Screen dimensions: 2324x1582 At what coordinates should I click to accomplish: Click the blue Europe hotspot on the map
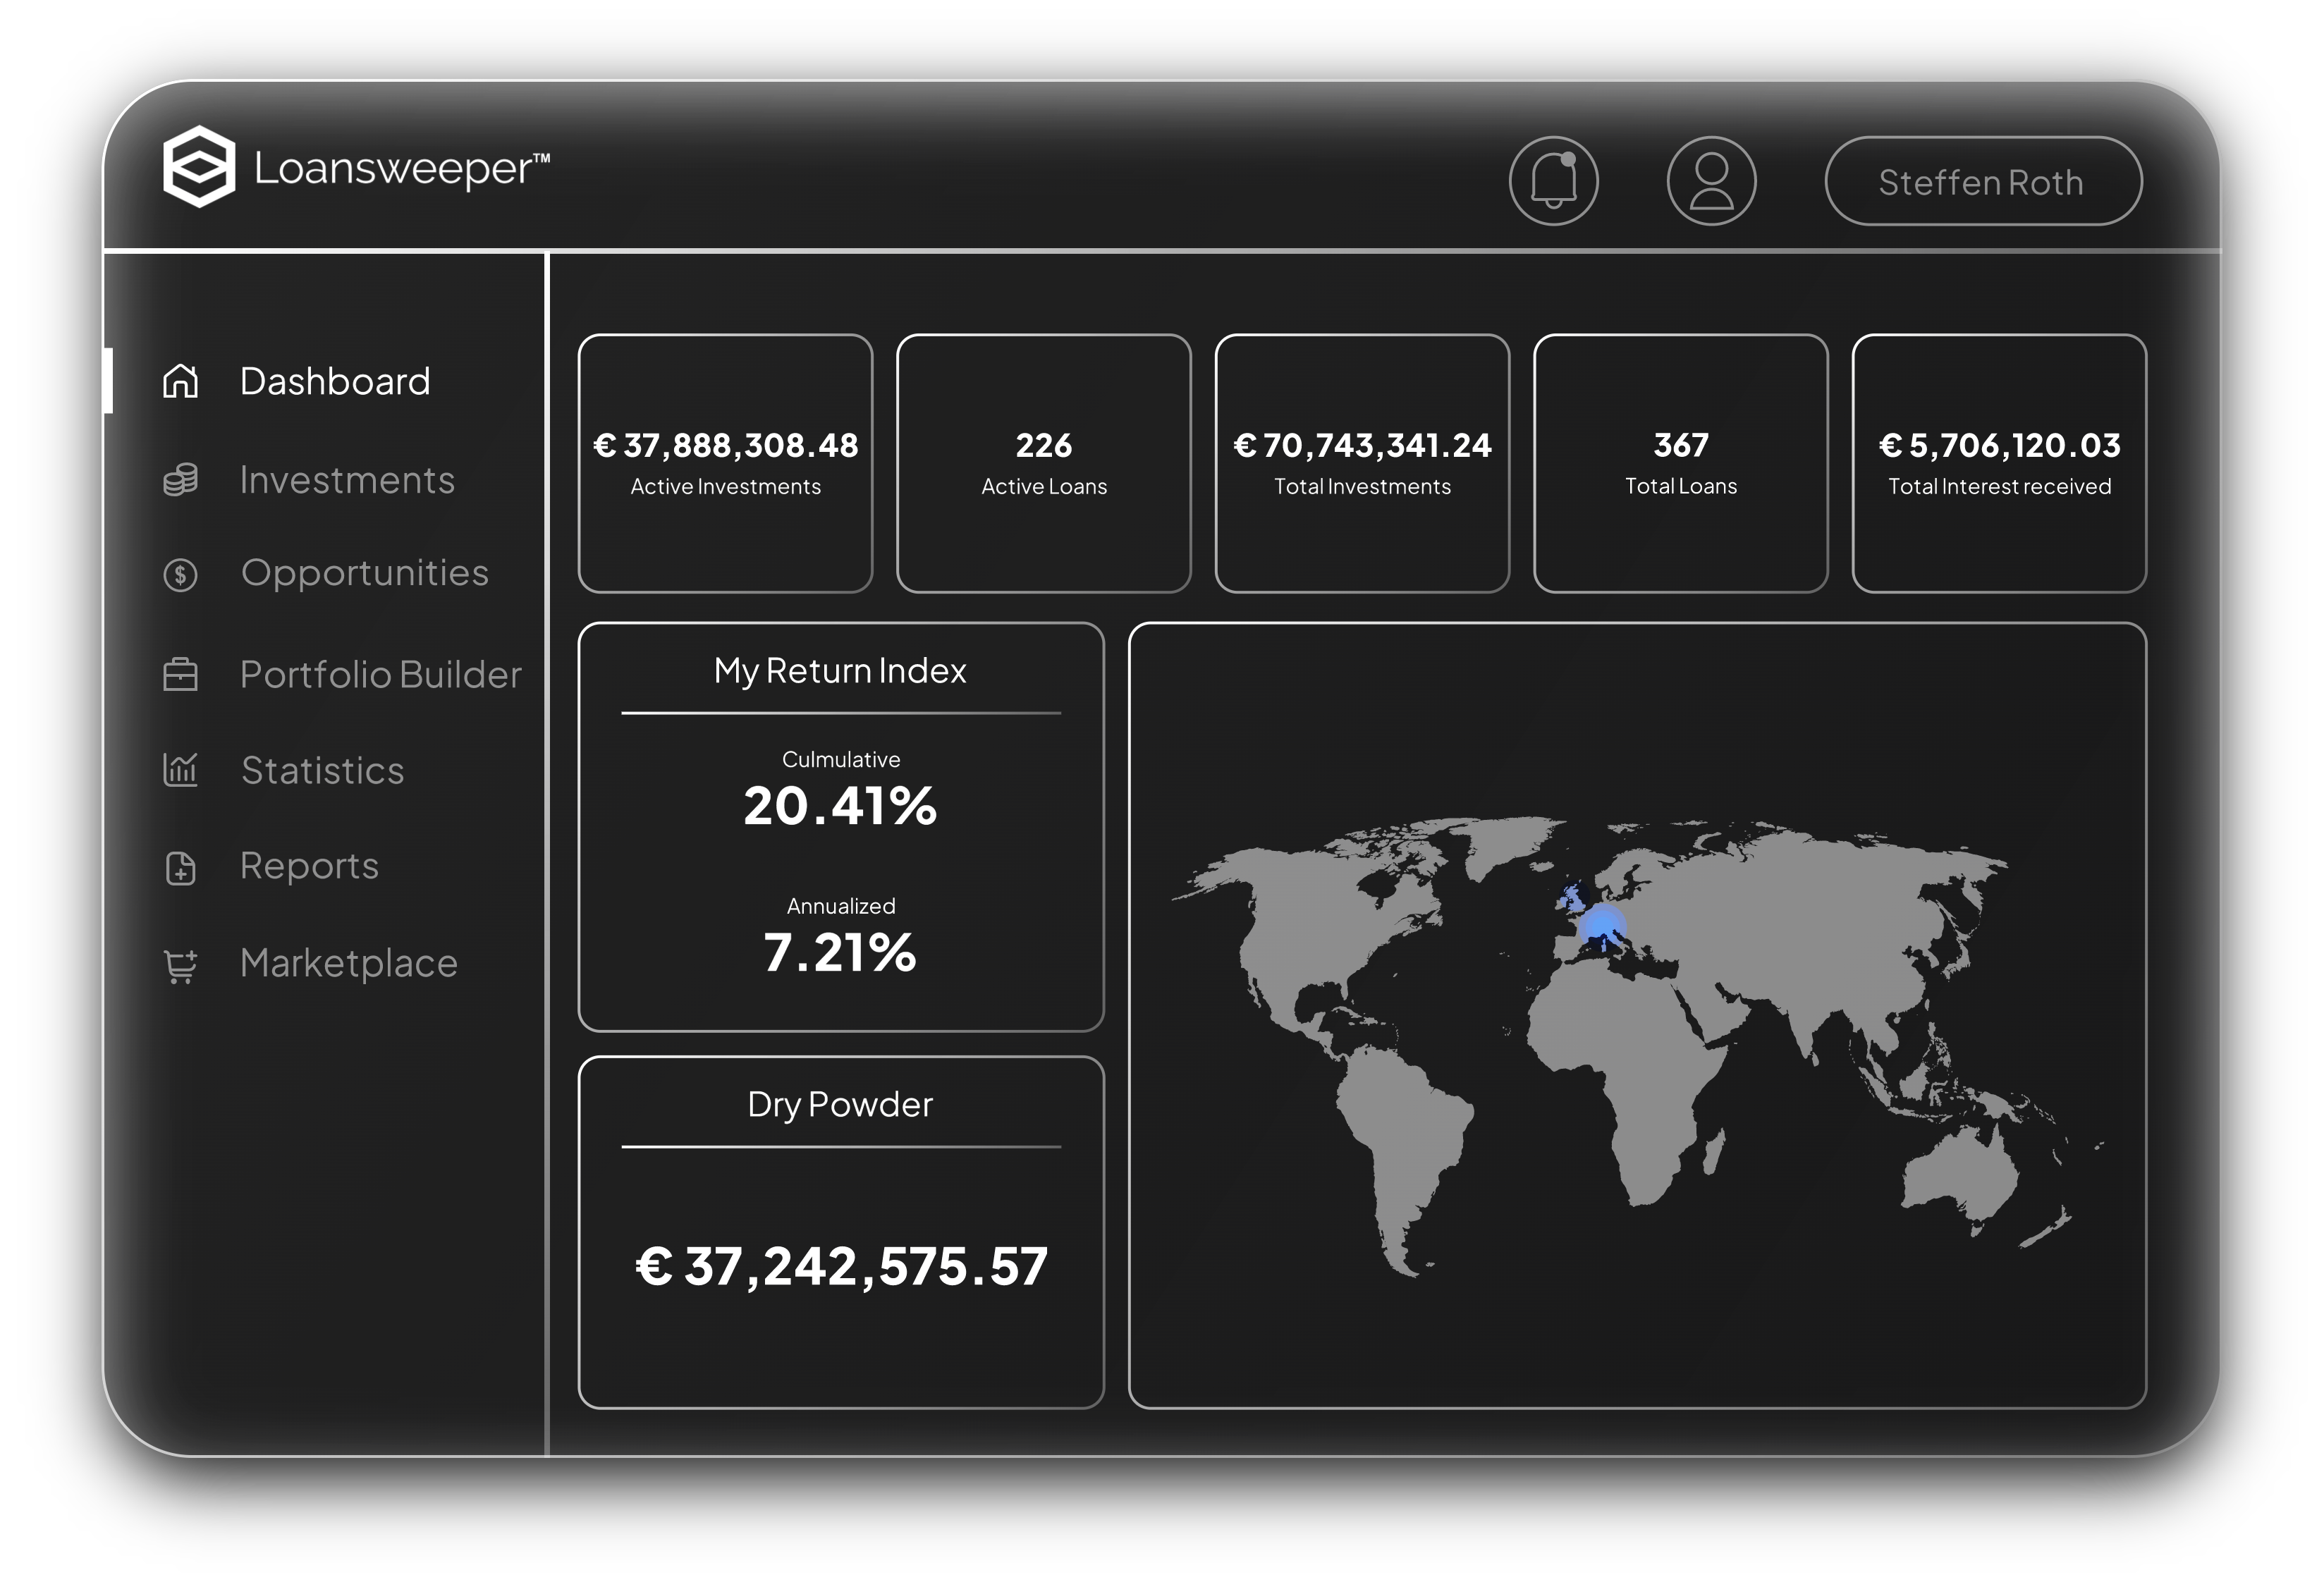coord(1603,924)
